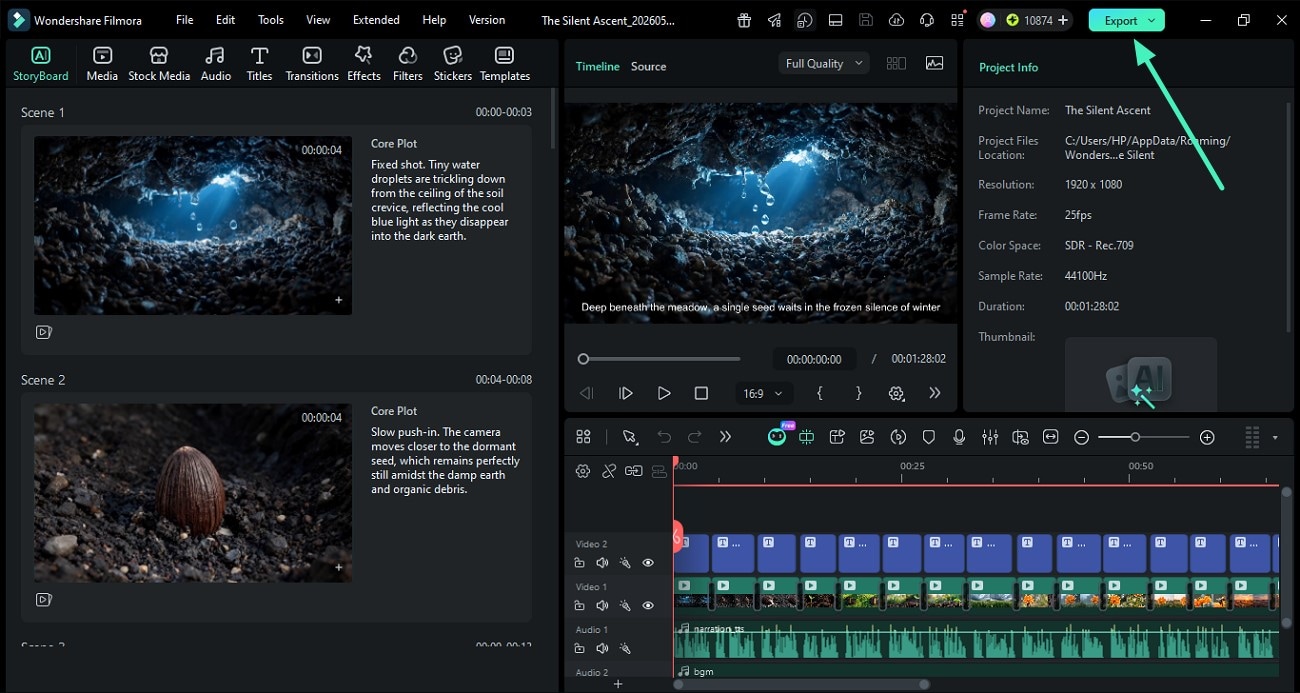Open the 16:9 aspect ratio dropdown
This screenshot has height=693, width=1300.
pos(762,393)
